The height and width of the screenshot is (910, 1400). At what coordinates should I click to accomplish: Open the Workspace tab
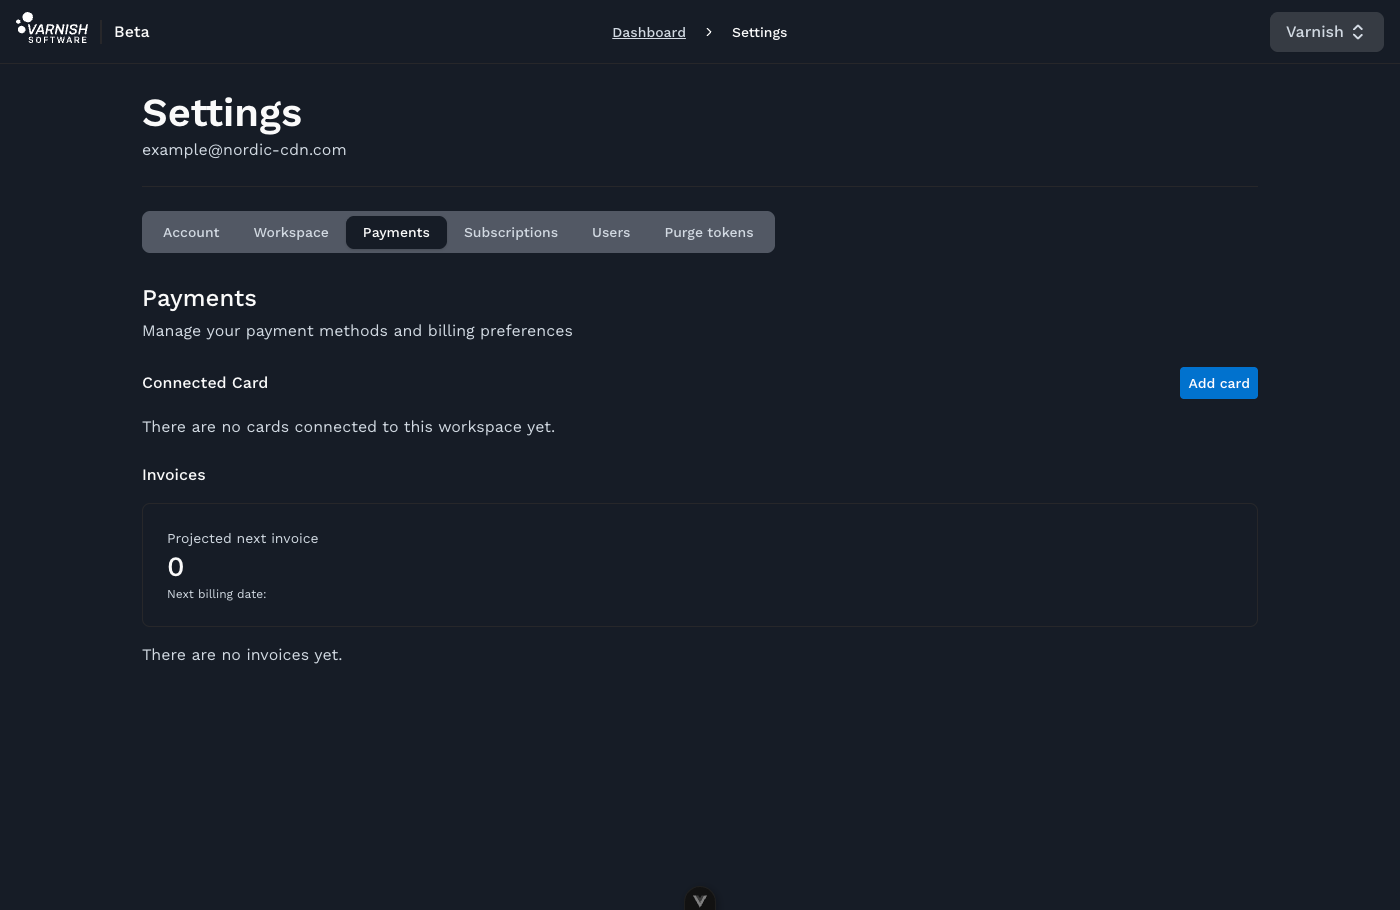pos(291,232)
